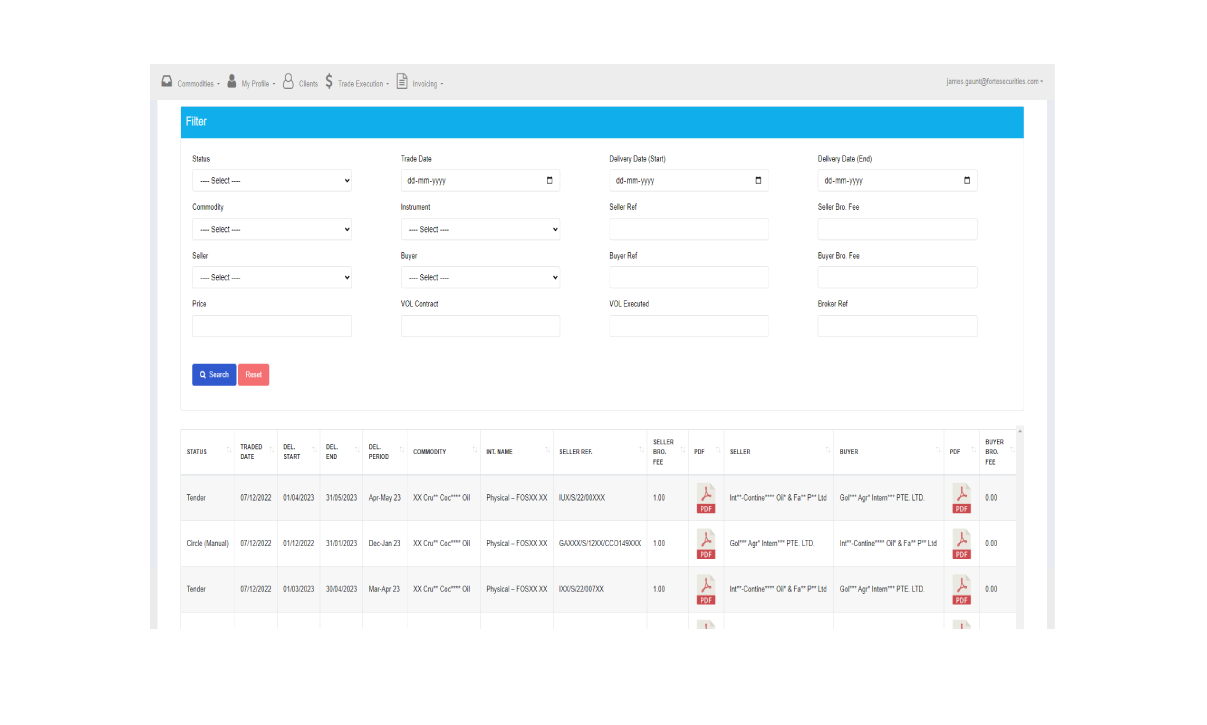
Task: Choose a Seller from the dropdown
Action: click(271, 277)
